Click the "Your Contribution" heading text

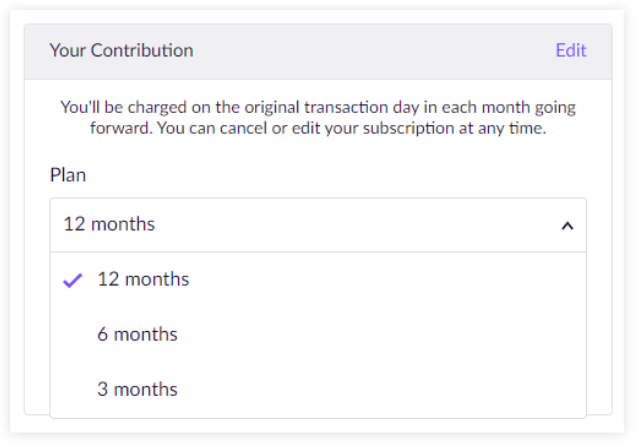121,51
